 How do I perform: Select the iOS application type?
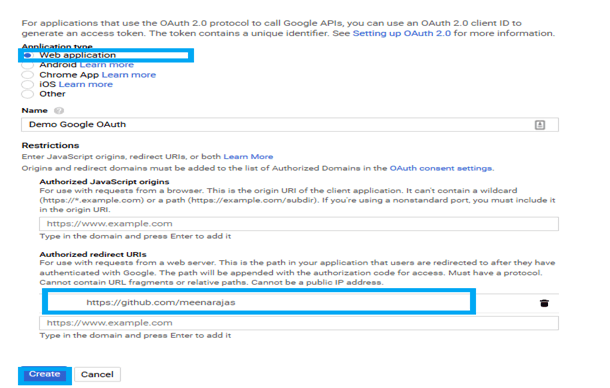click(x=28, y=84)
